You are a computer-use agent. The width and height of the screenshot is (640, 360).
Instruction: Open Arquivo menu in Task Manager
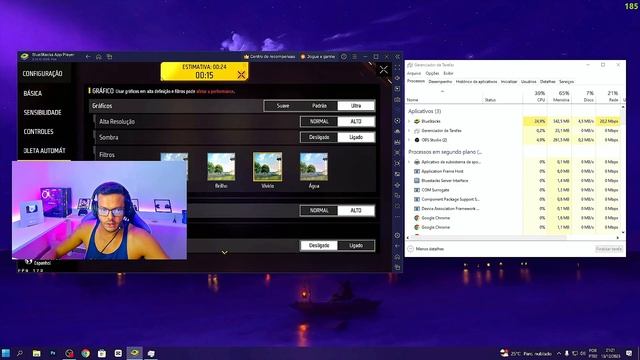point(413,73)
